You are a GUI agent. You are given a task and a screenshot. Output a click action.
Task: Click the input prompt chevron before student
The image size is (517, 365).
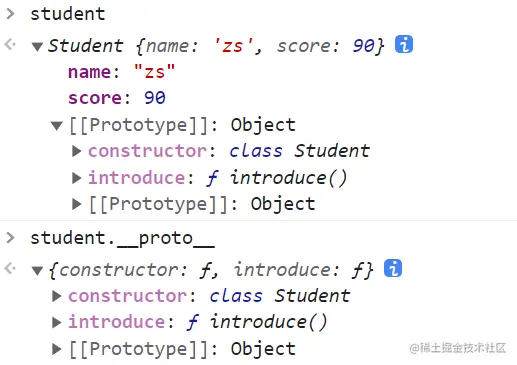pos(11,14)
